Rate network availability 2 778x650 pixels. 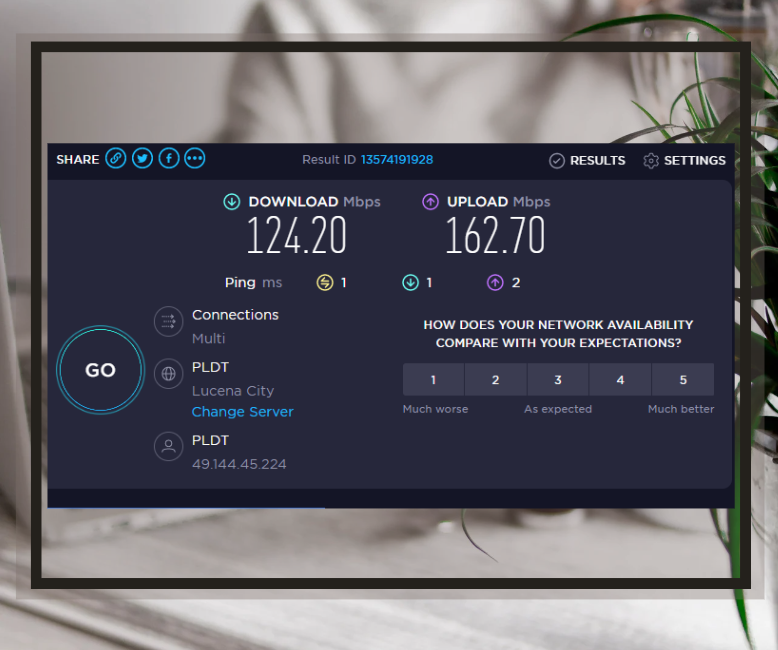point(496,380)
